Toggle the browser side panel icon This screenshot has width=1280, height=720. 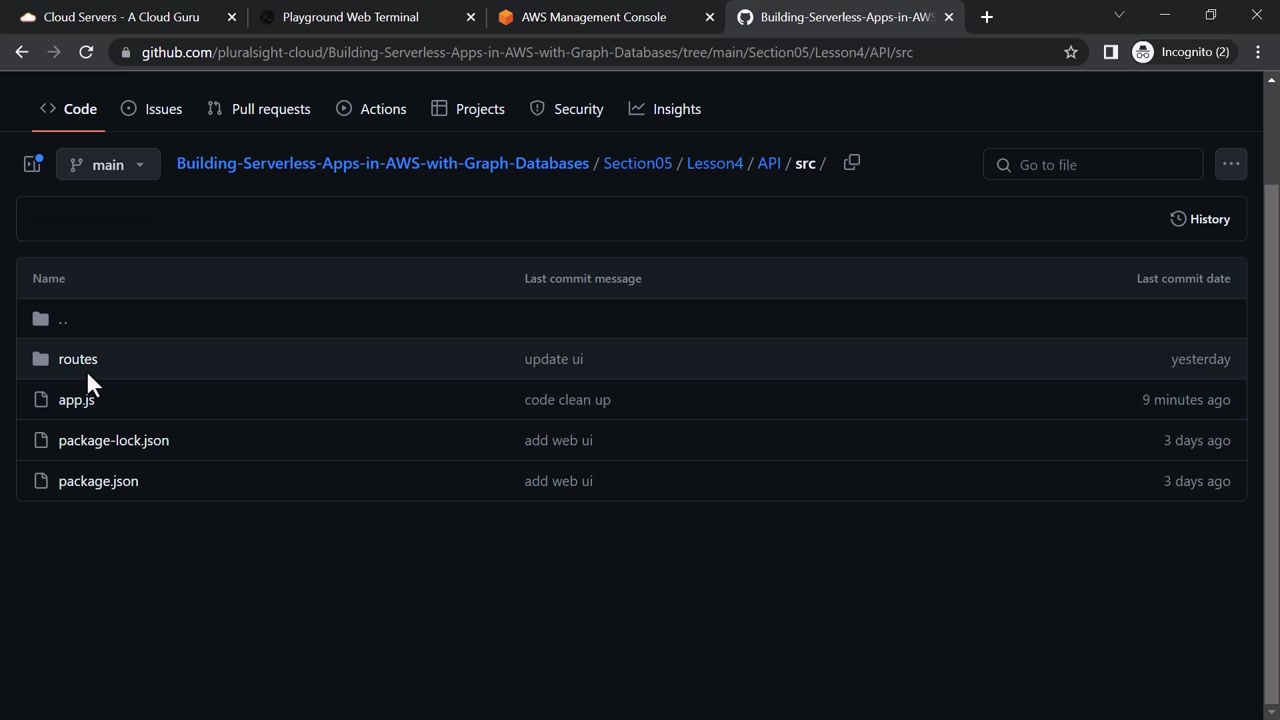[x=1110, y=52]
